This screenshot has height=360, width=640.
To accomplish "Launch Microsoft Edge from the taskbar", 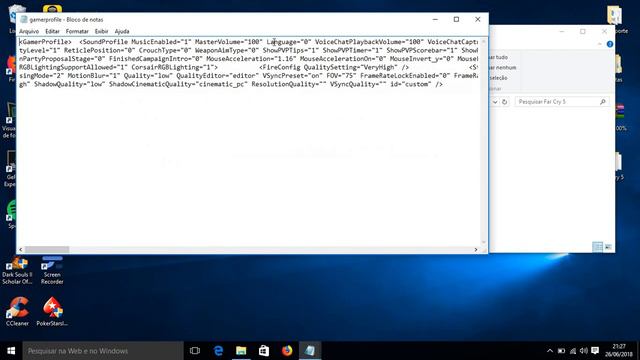I will click(218, 351).
